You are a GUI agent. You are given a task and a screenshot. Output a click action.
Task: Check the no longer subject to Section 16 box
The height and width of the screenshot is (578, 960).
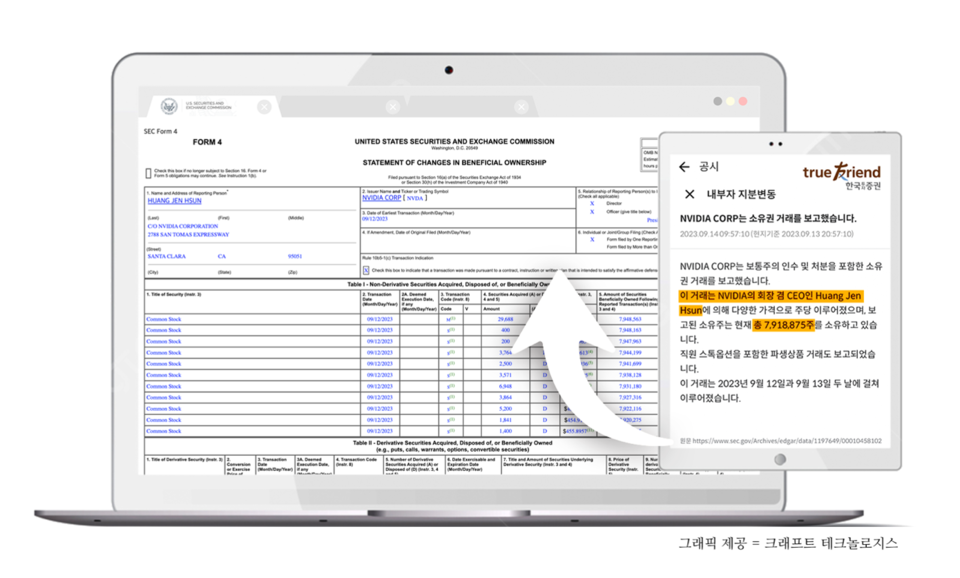(x=149, y=173)
